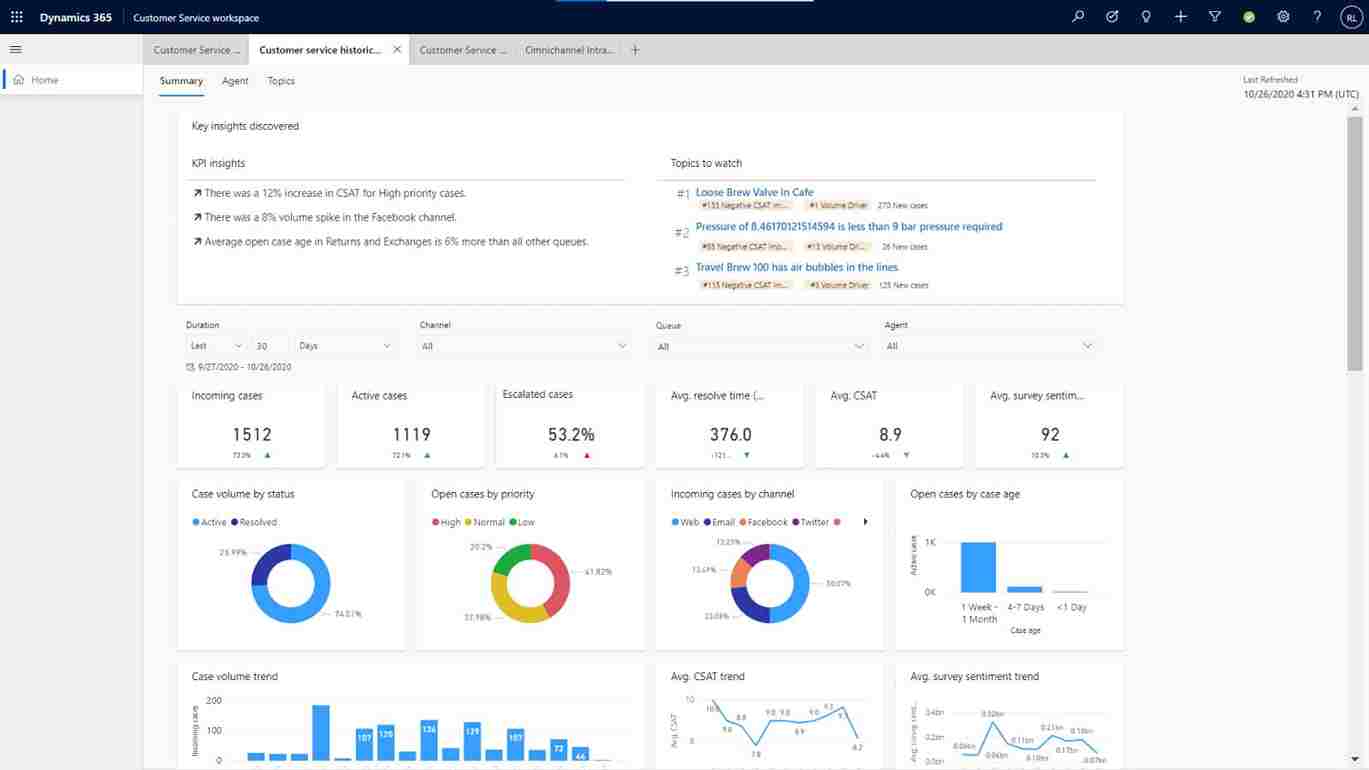Screen dimensions: 1369x770
Task: Click the help question mark icon
Action: [1317, 17]
